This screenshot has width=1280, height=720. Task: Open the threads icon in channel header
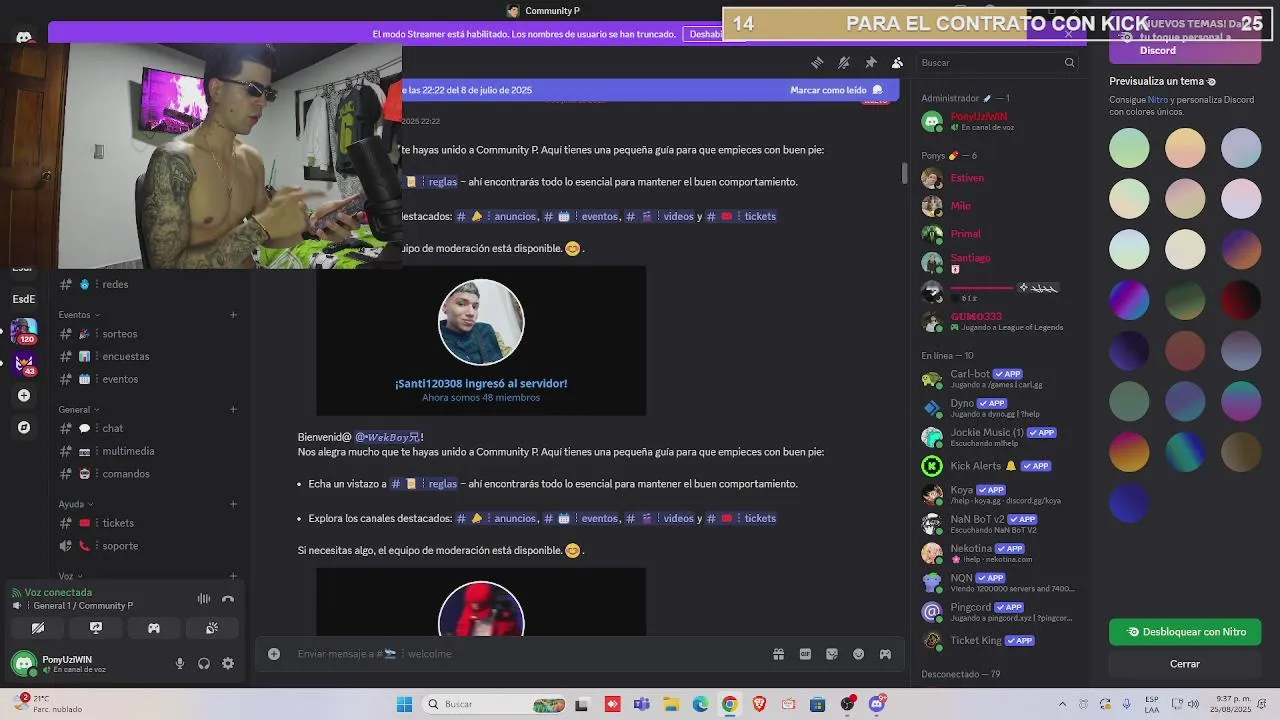tap(817, 62)
